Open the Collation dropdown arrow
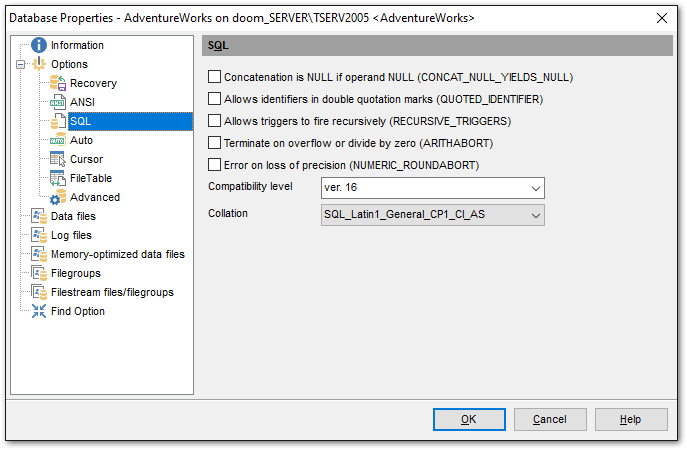The image size is (687, 450). [535, 215]
